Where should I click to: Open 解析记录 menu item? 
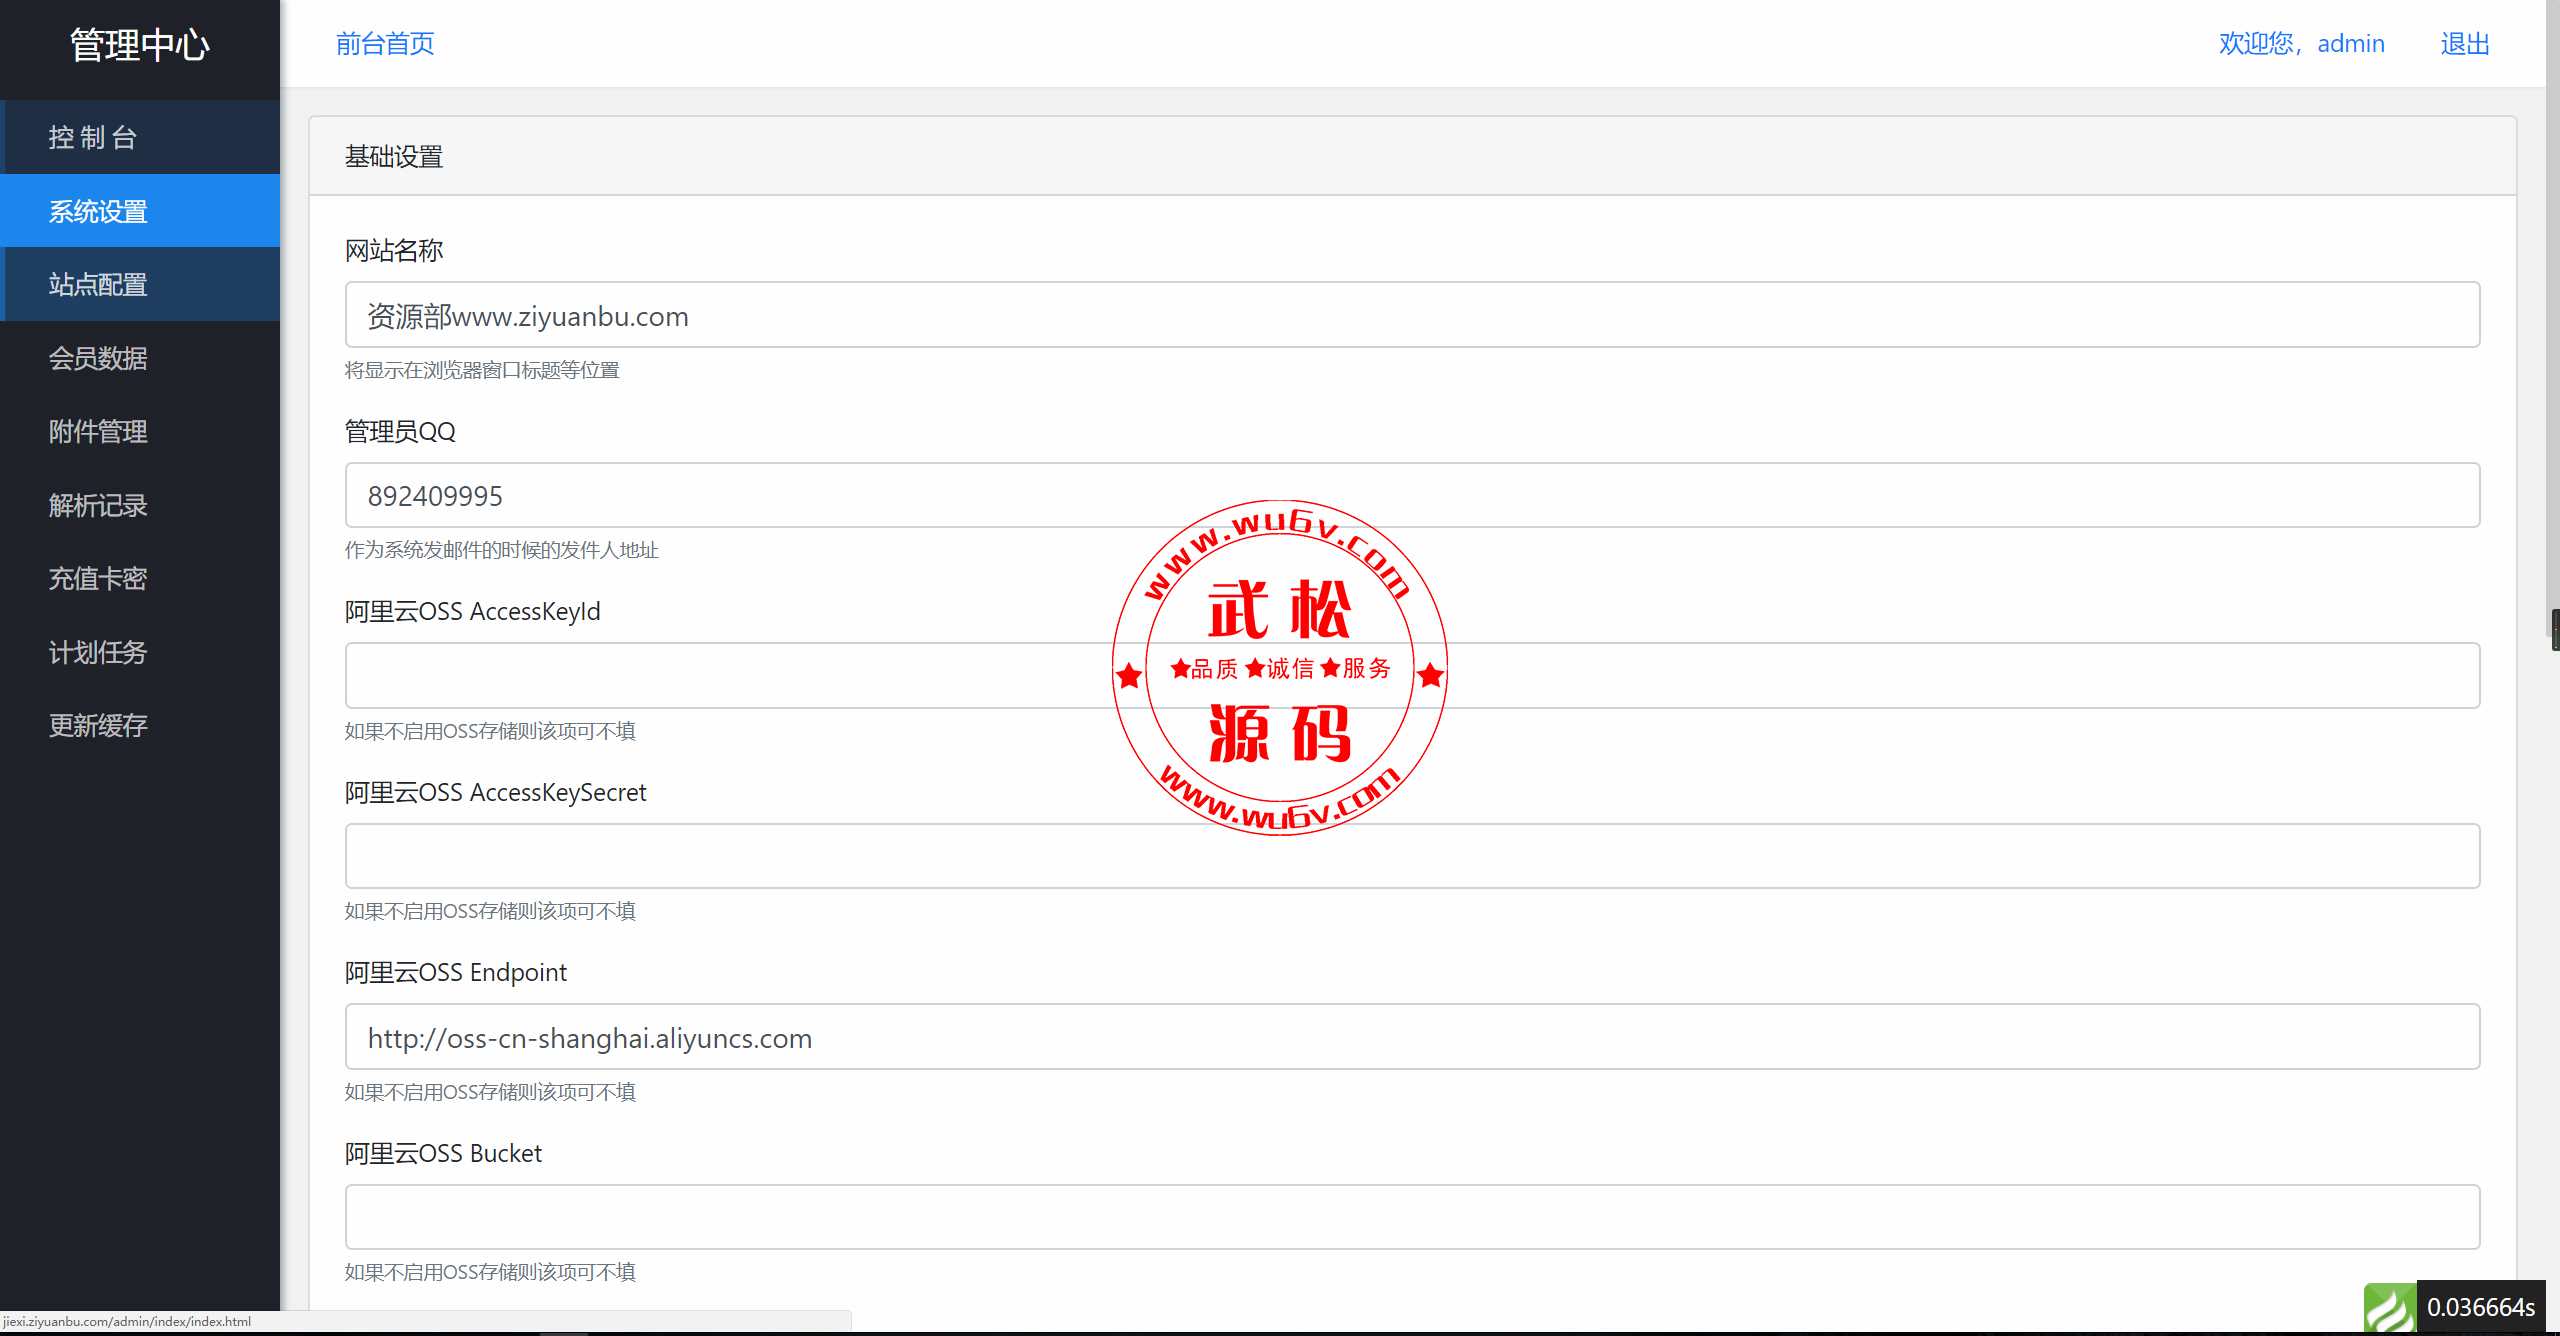(x=140, y=505)
